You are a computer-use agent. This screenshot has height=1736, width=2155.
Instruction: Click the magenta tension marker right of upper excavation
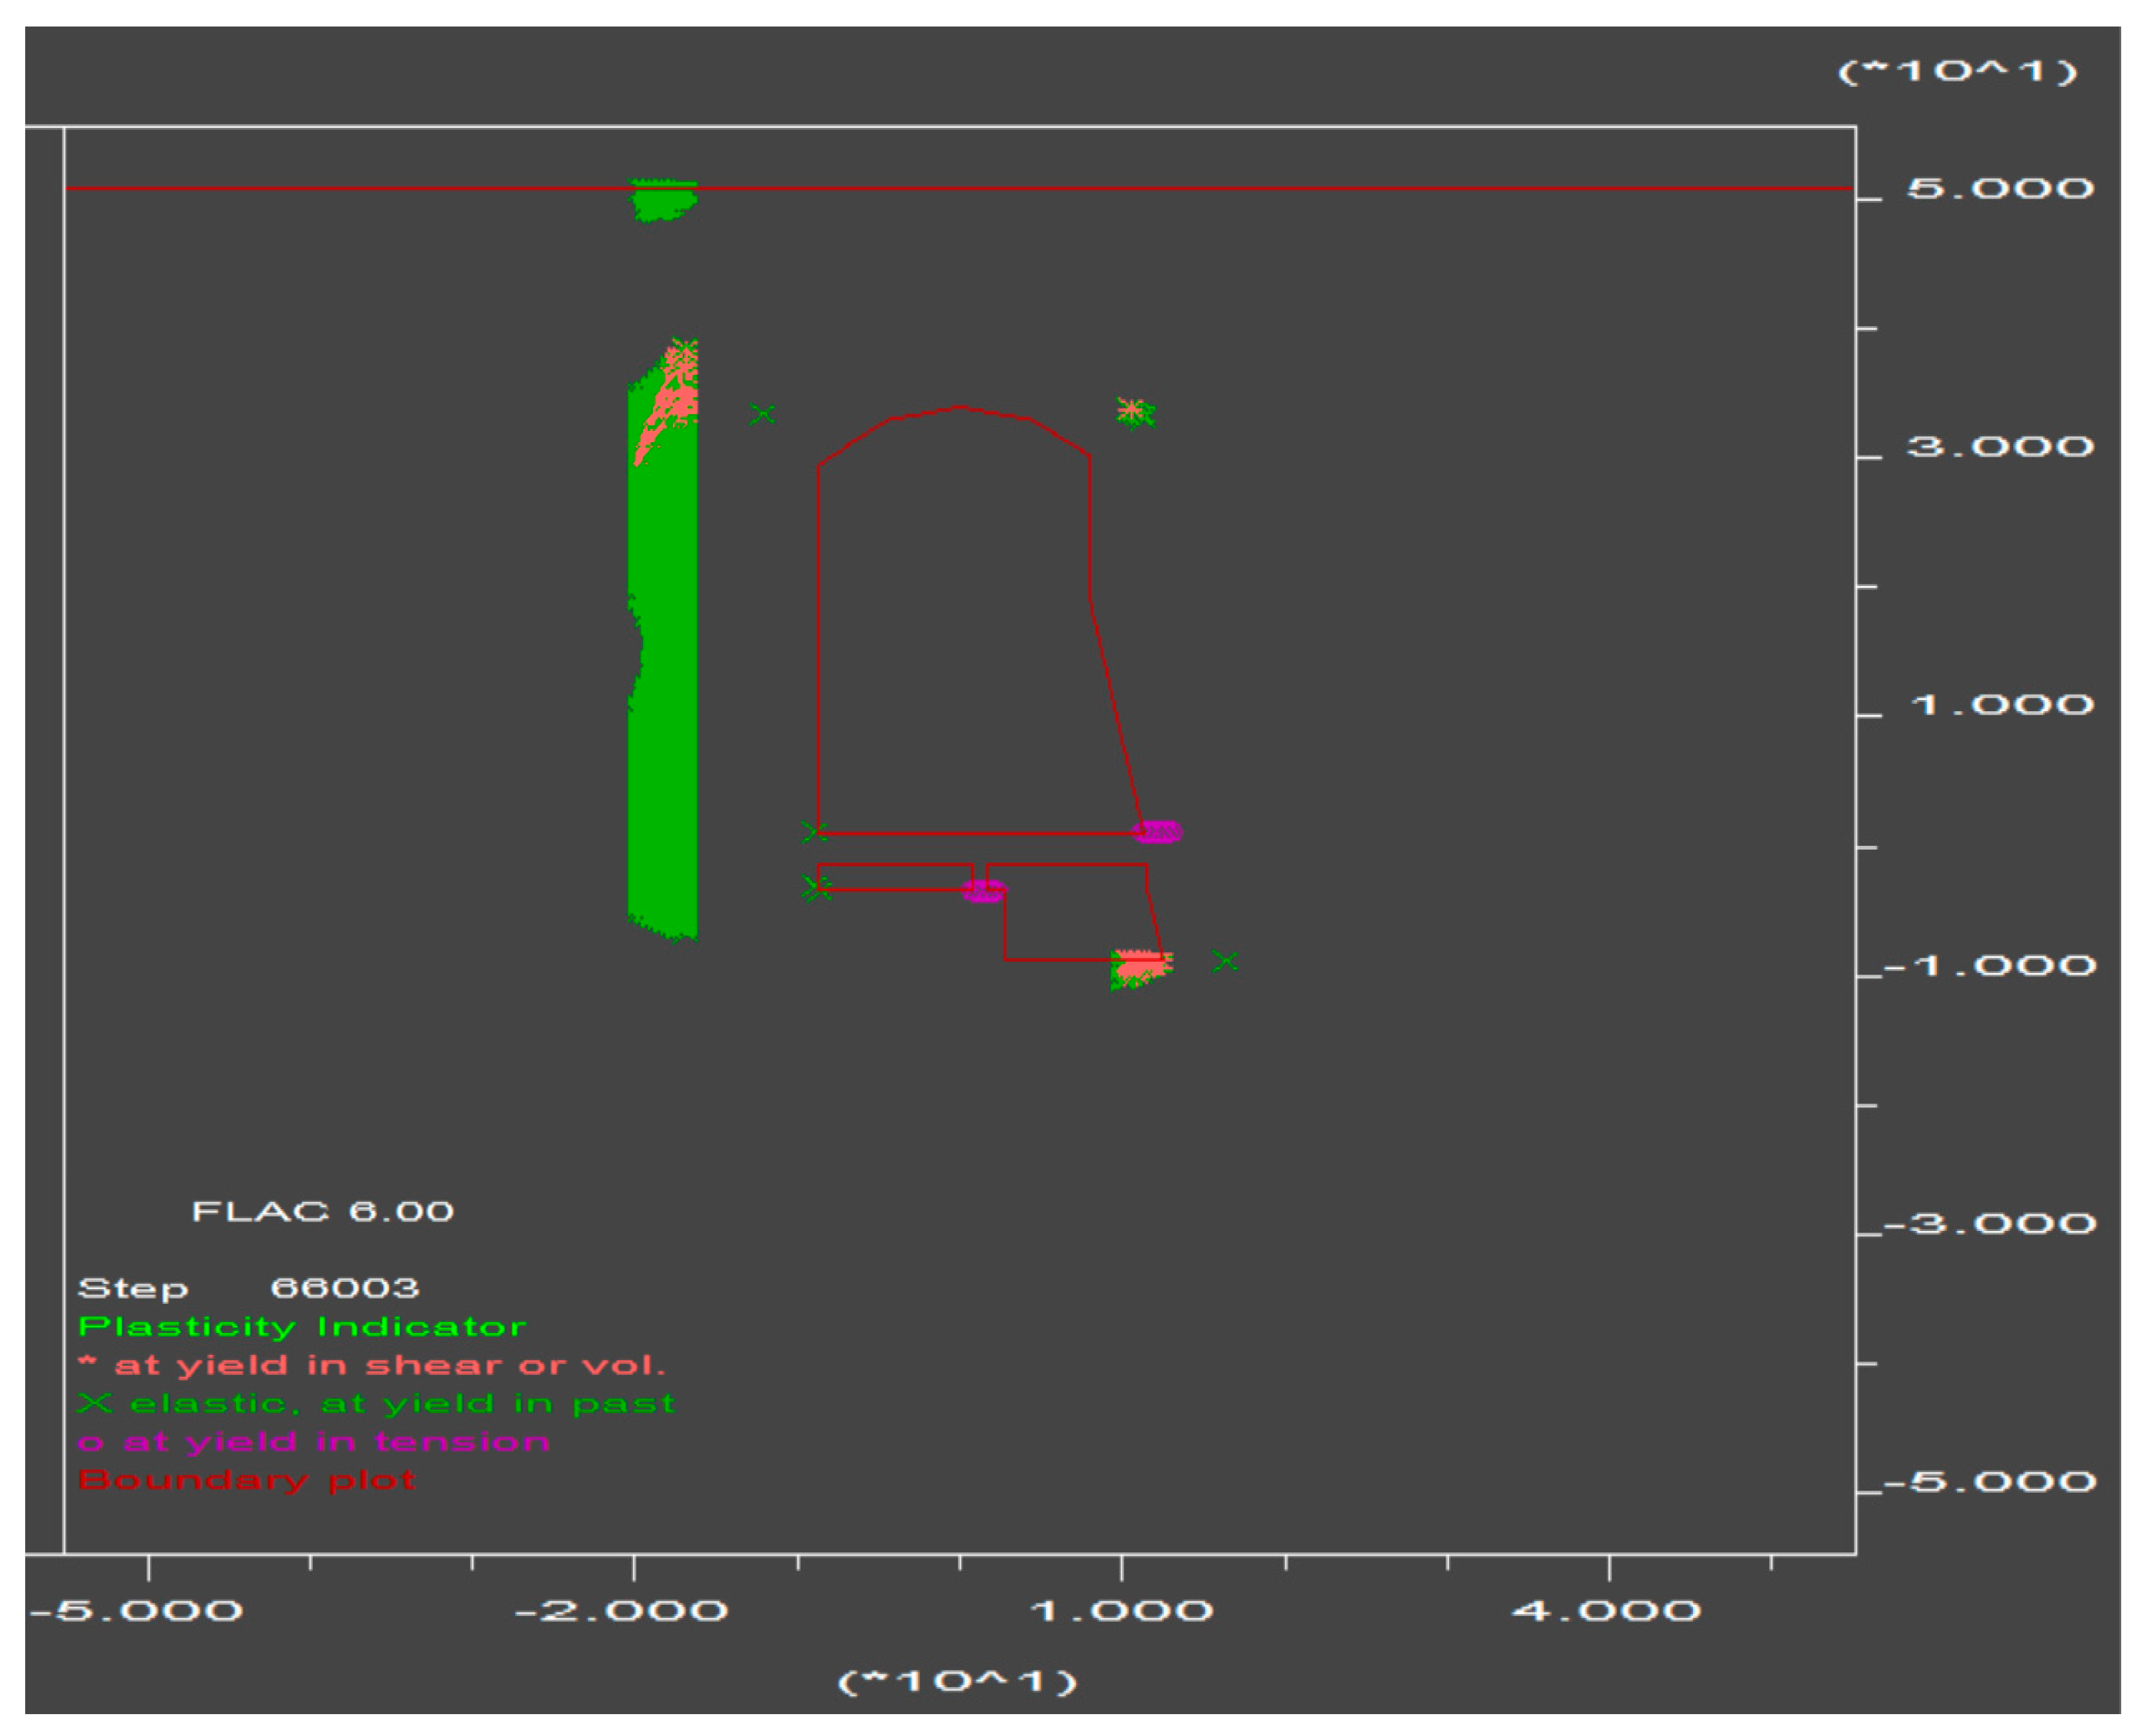click(1158, 832)
